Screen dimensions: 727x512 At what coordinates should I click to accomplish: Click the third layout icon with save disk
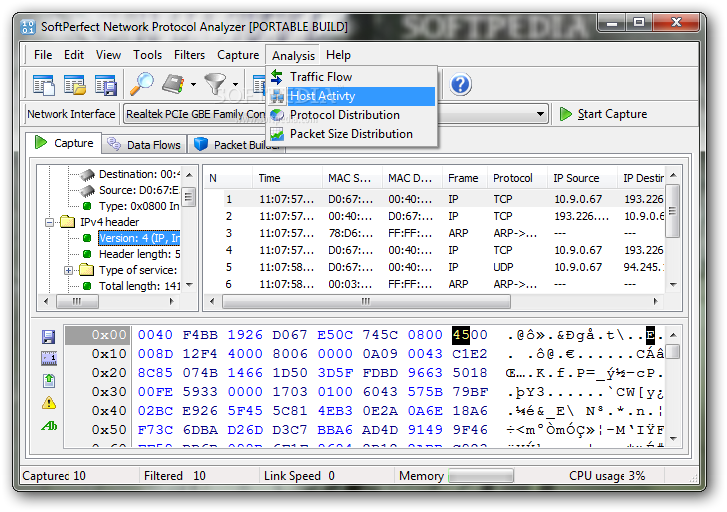(x=106, y=85)
